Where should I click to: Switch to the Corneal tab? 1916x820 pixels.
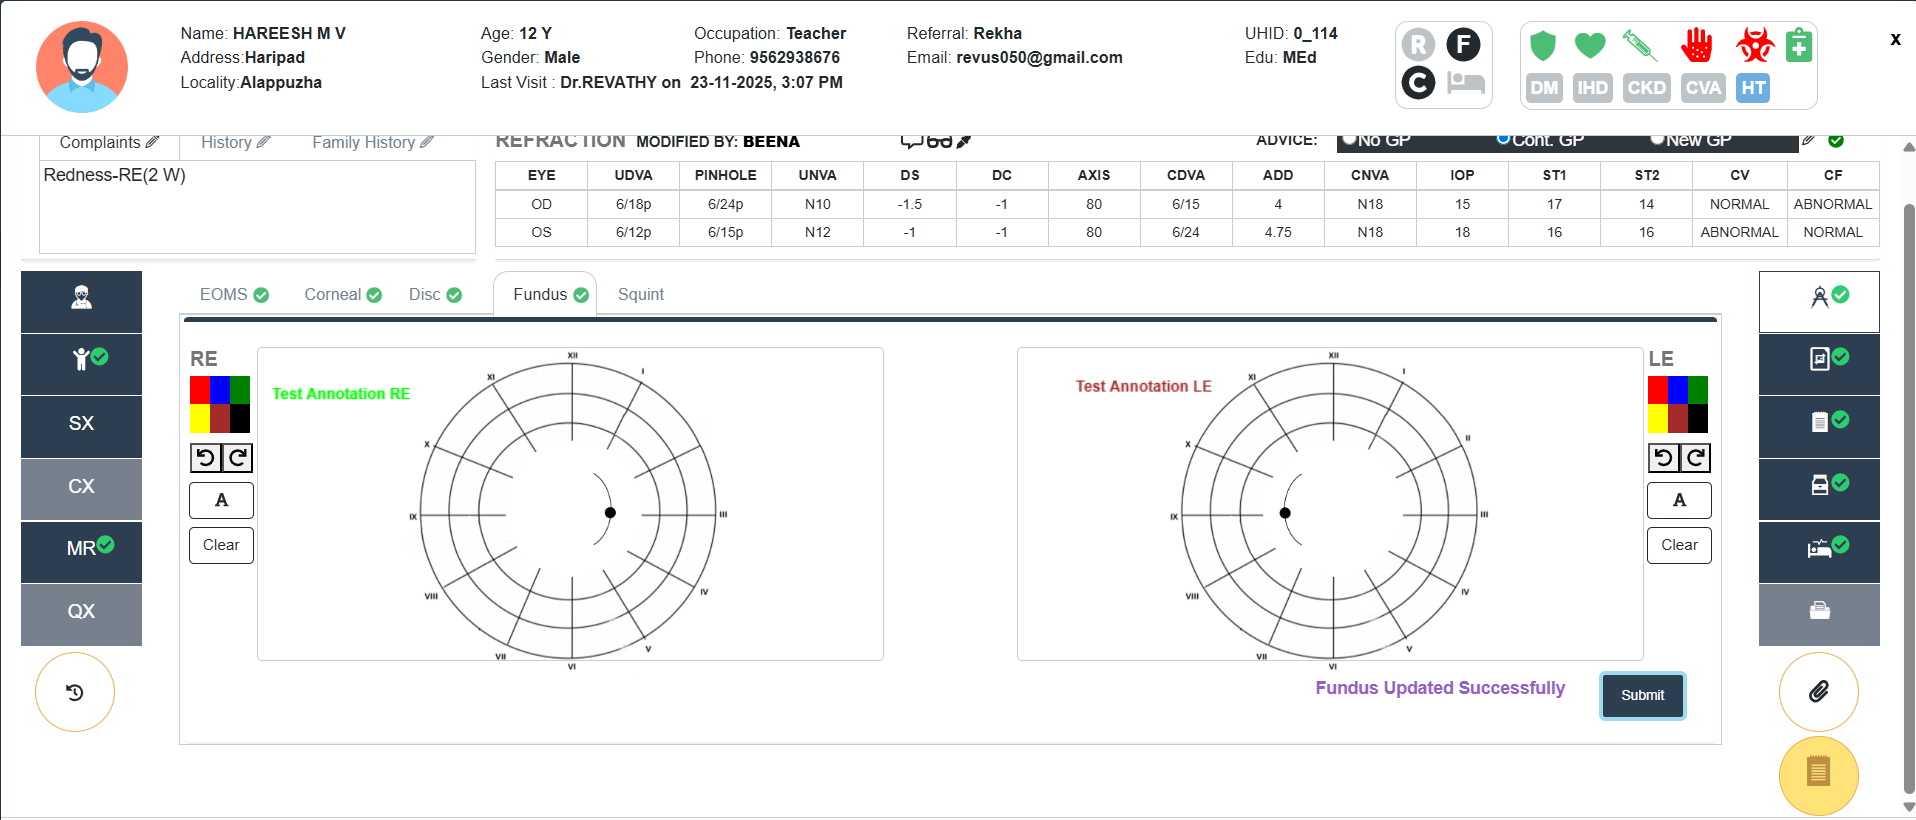(x=332, y=295)
